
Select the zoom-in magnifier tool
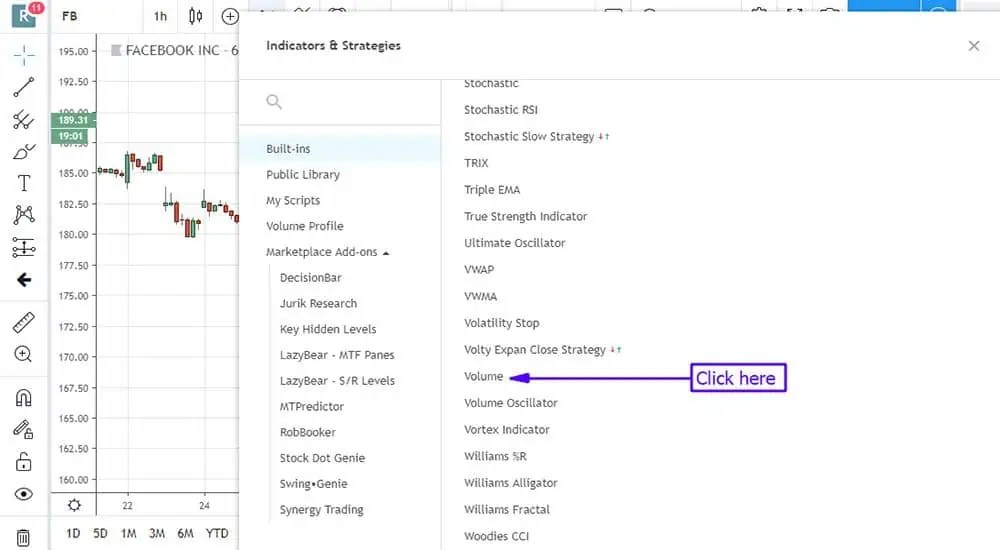tap(24, 354)
